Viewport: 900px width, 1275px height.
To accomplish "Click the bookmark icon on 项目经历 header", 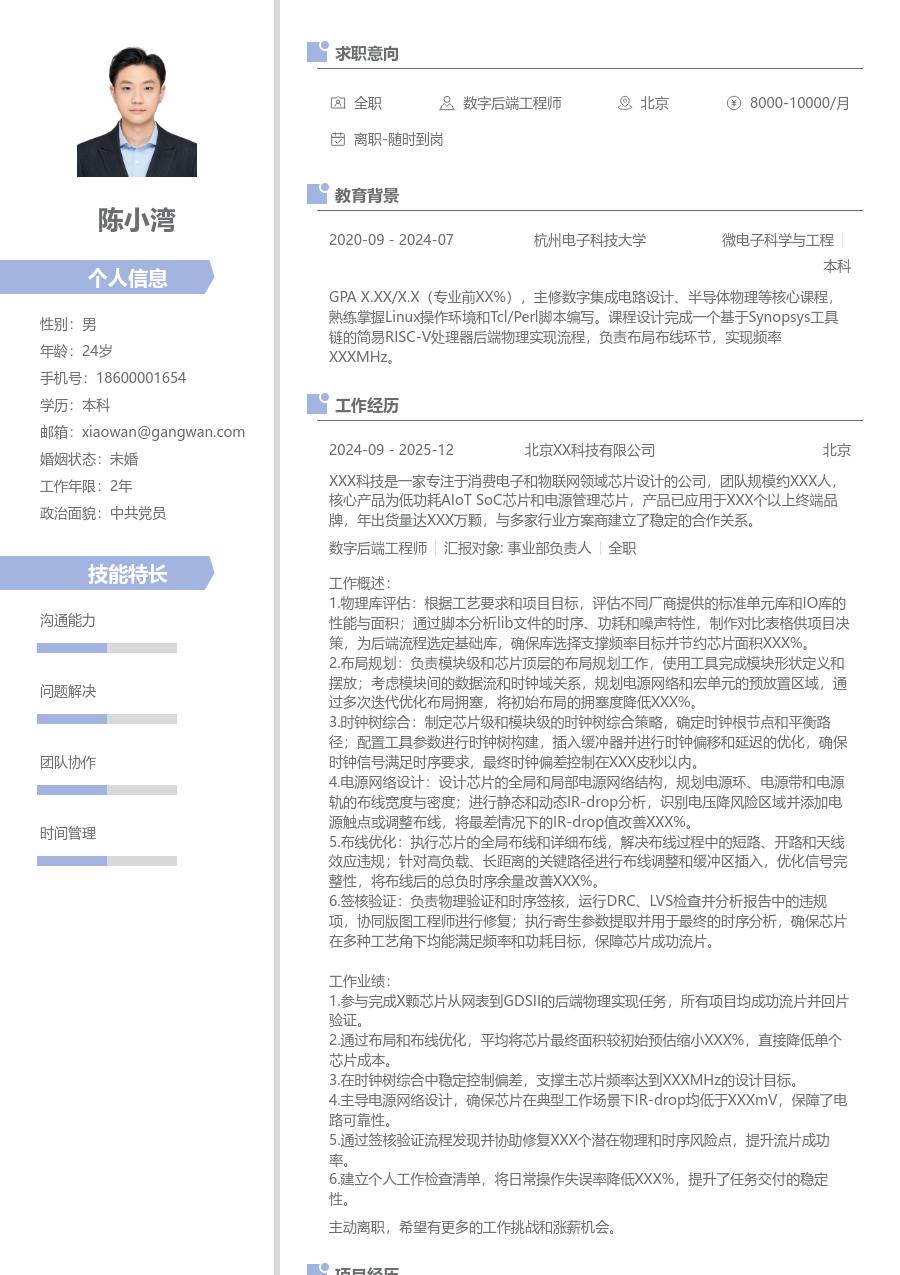I will coord(316,1270).
